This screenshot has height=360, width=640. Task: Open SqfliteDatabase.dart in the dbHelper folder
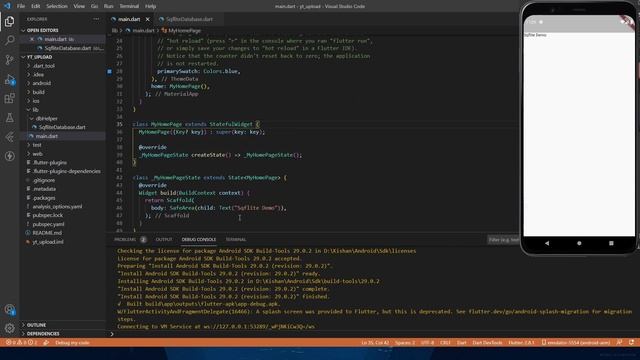(62, 127)
